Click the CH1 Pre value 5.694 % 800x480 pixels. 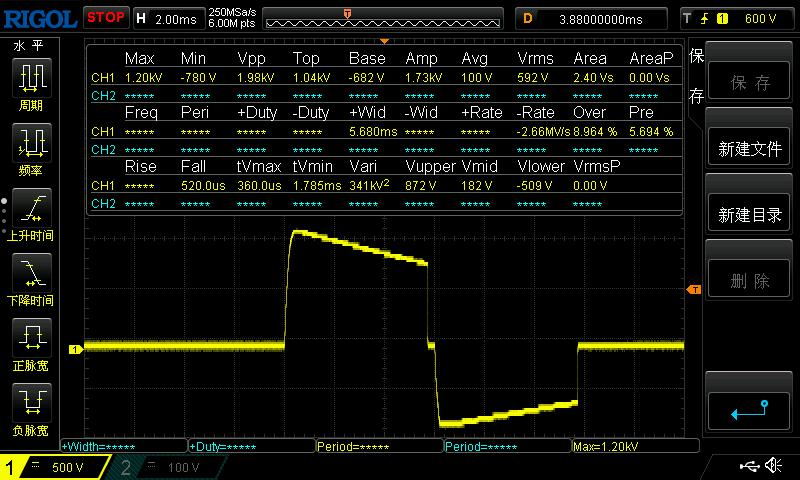(x=651, y=132)
